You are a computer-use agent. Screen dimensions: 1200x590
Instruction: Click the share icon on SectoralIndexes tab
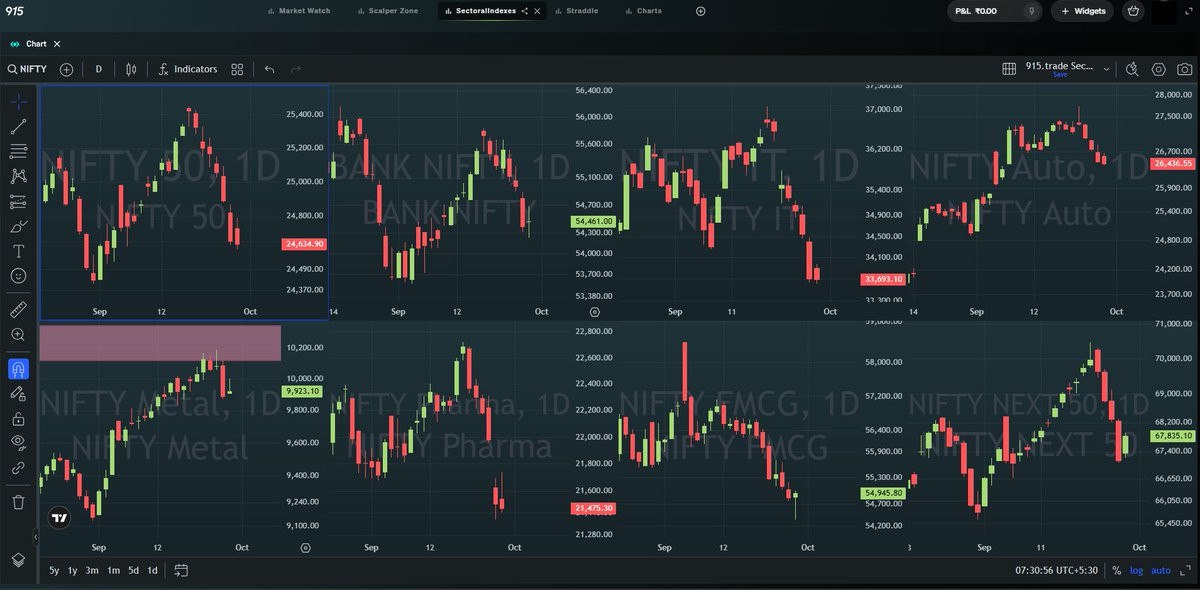pyautogui.click(x=525, y=11)
